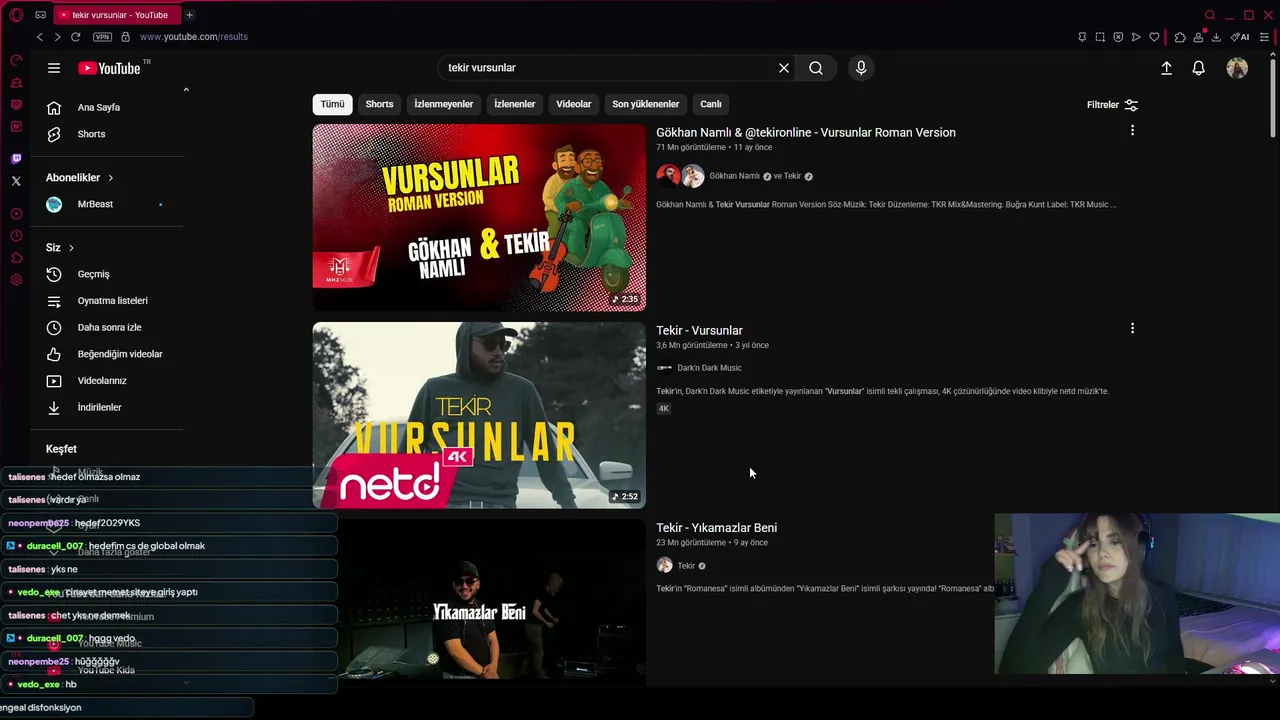Screen dimensions: 1280x720
Task: Click the sidebar scroll-up arrow
Action: pyautogui.click(x=186, y=90)
